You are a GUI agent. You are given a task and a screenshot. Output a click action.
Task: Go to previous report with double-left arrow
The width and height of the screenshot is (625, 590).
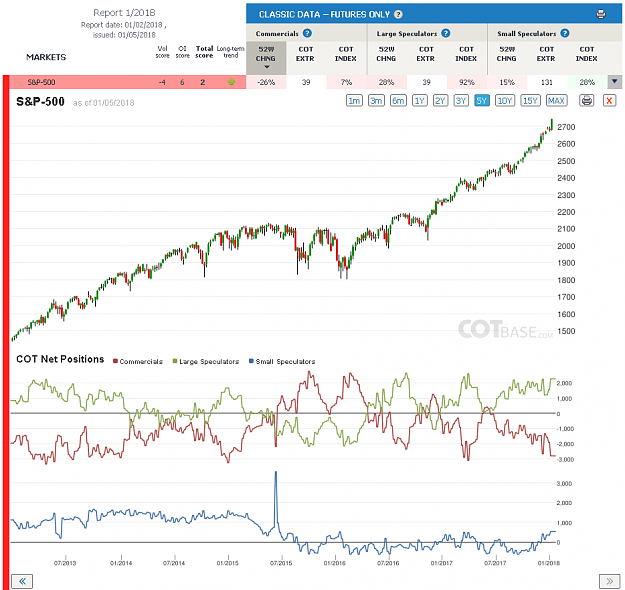tap(22, 581)
